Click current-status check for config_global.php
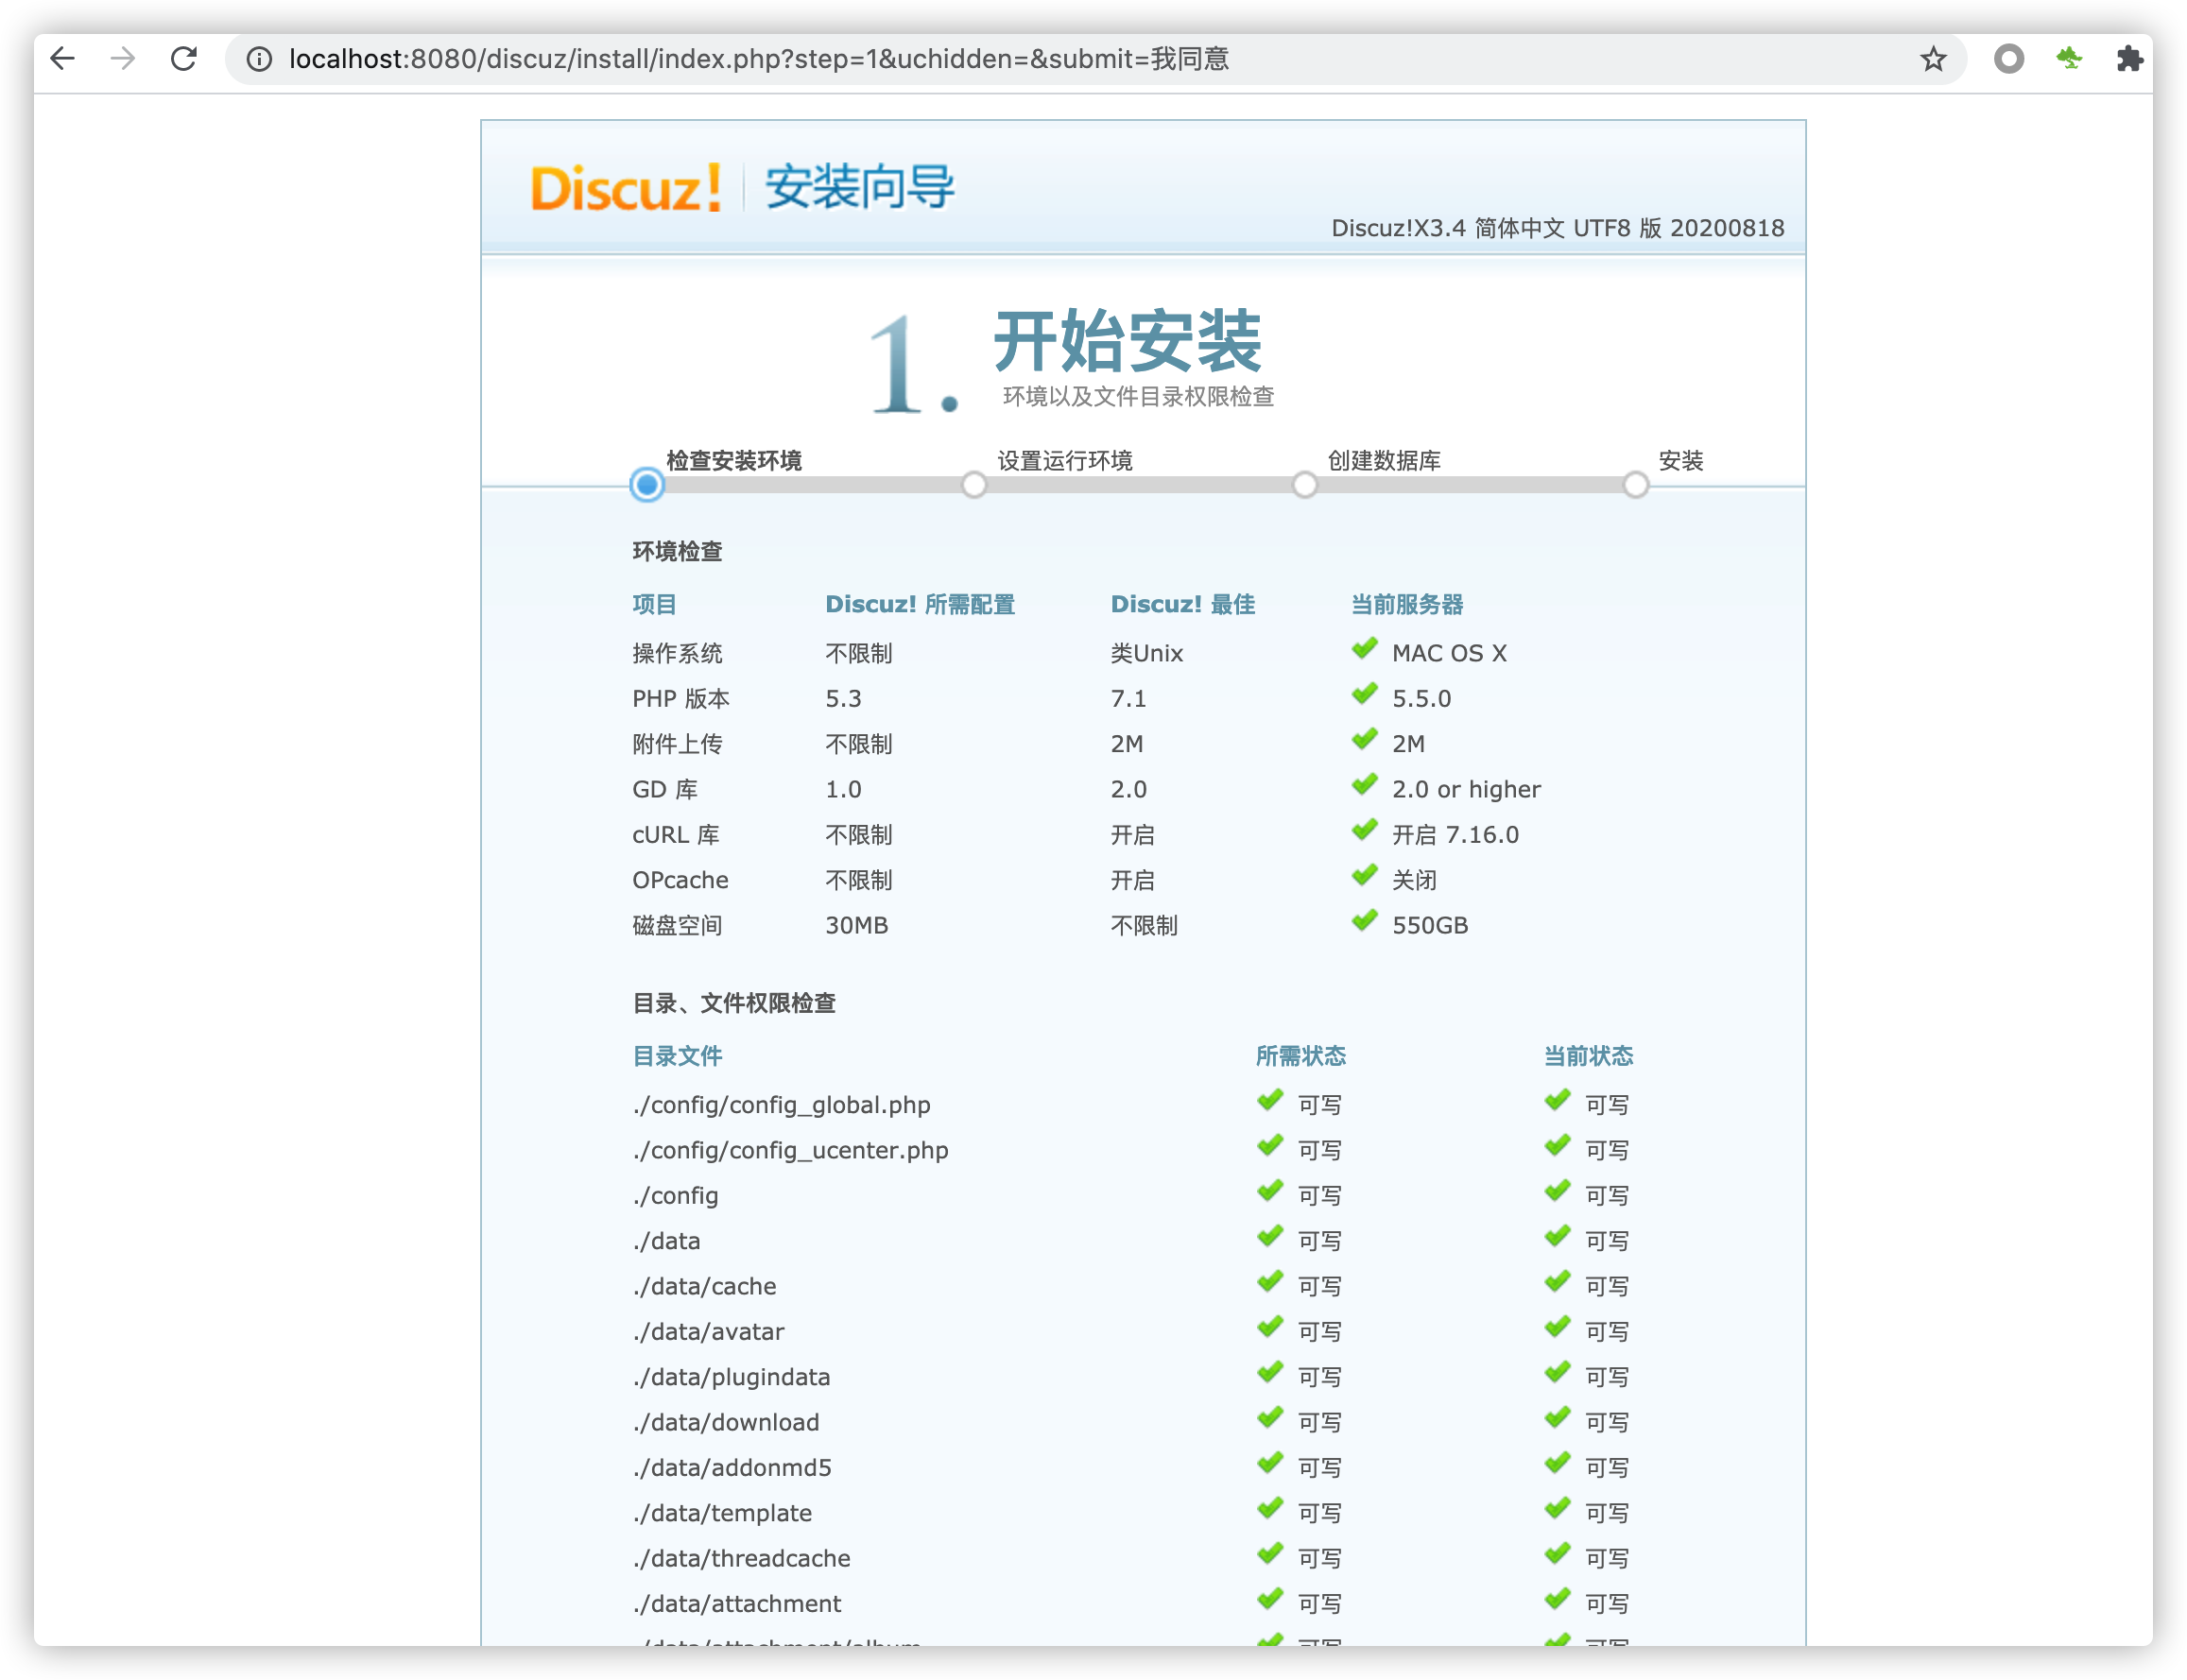Image resolution: width=2187 pixels, height=1680 pixels. coord(1557,1102)
